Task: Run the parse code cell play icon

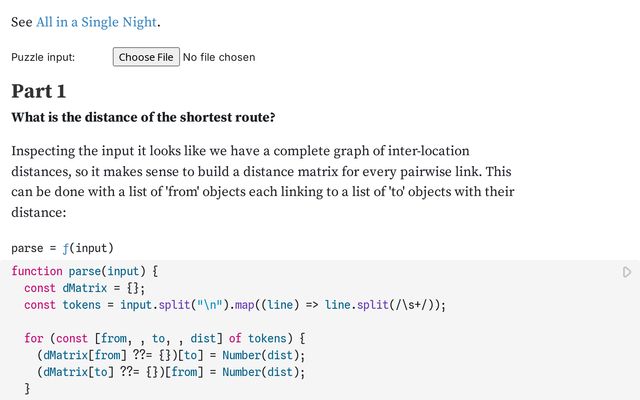Action: 626,272
